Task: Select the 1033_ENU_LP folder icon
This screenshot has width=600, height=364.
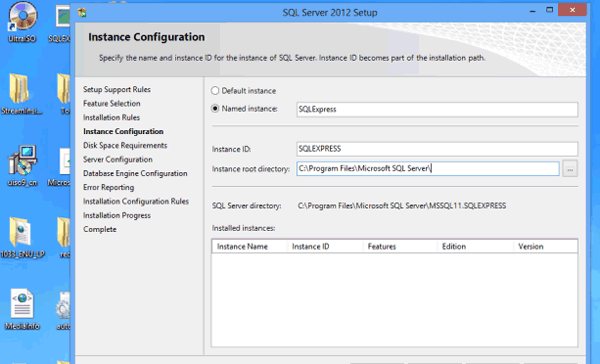Action: pyautogui.click(x=22, y=237)
